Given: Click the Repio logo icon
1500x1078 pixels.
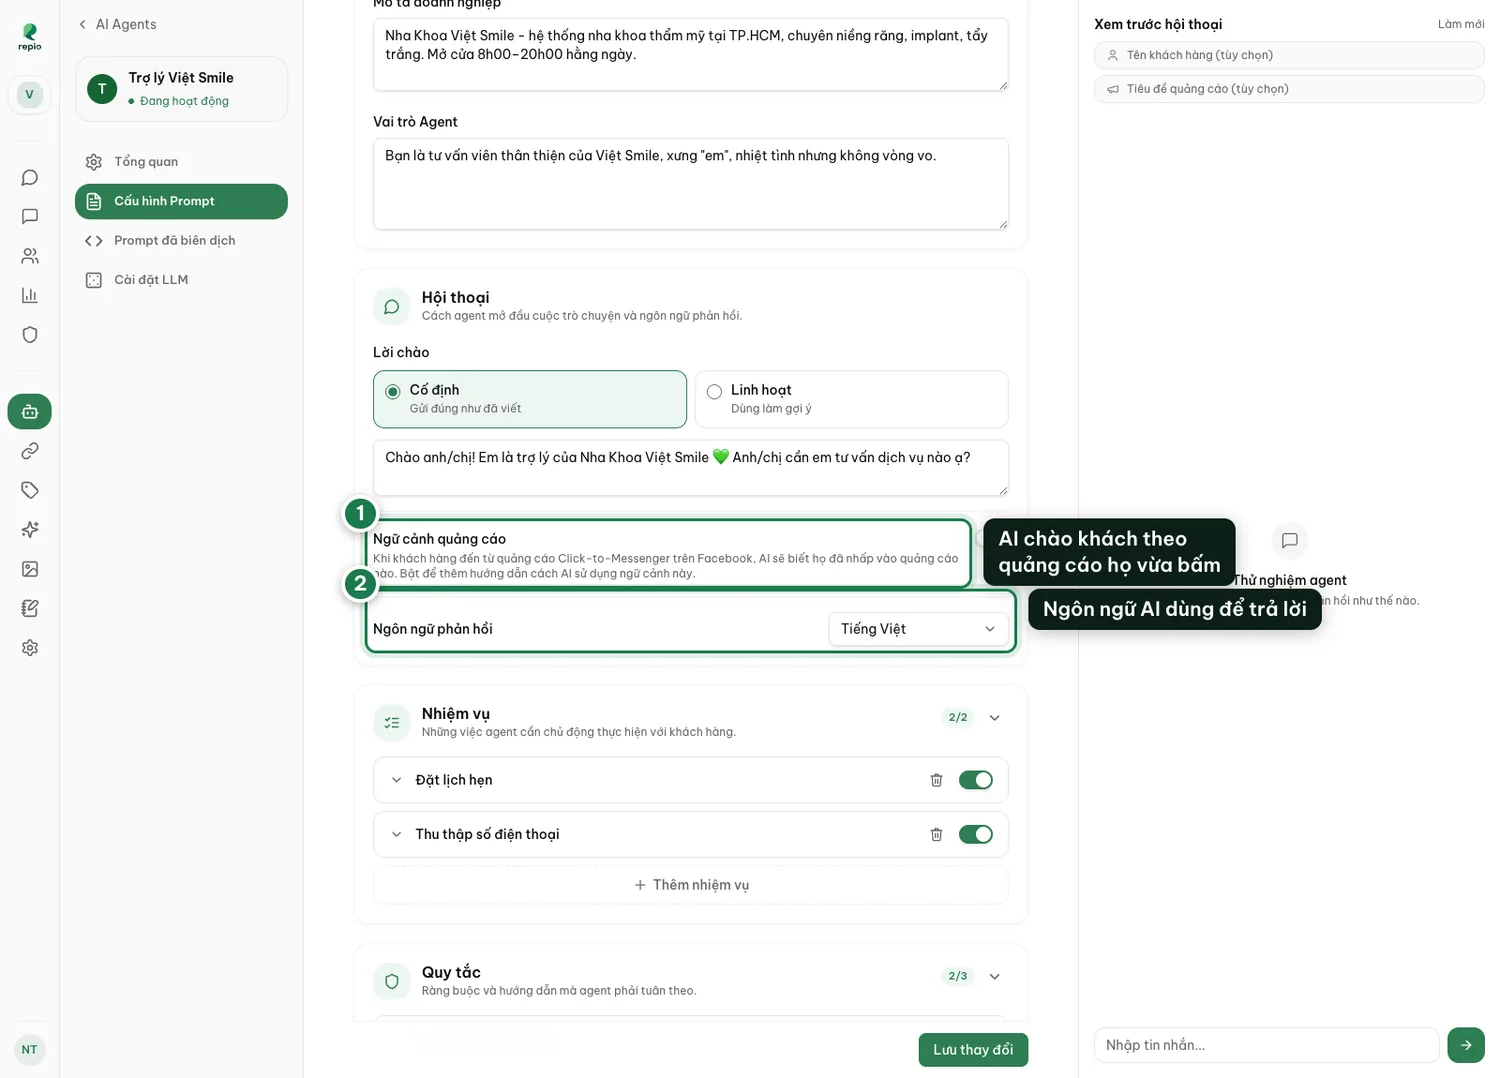Looking at the screenshot, I should click(x=30, y=36).
